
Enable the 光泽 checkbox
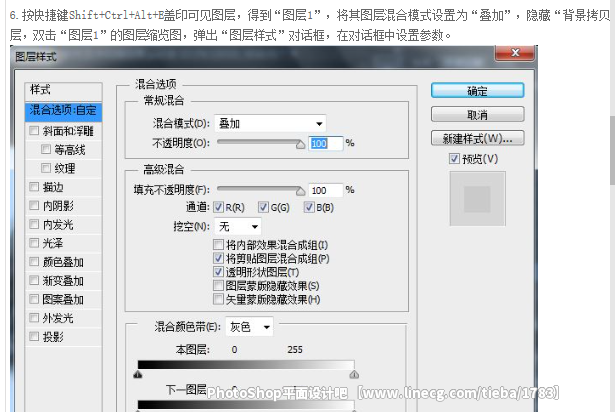34,243
